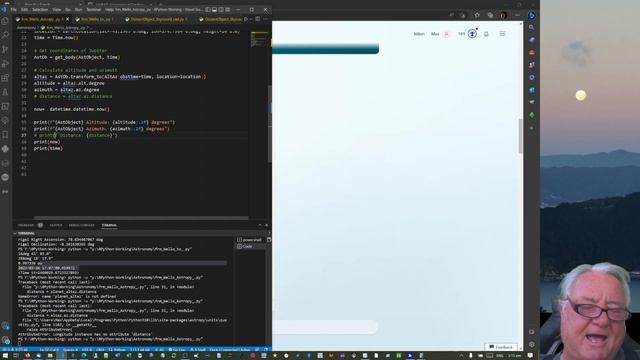Open the Accounts icon at activity bar bottom
The width and height of the screenshot is (640, 360).
click(x=5, y=326)
